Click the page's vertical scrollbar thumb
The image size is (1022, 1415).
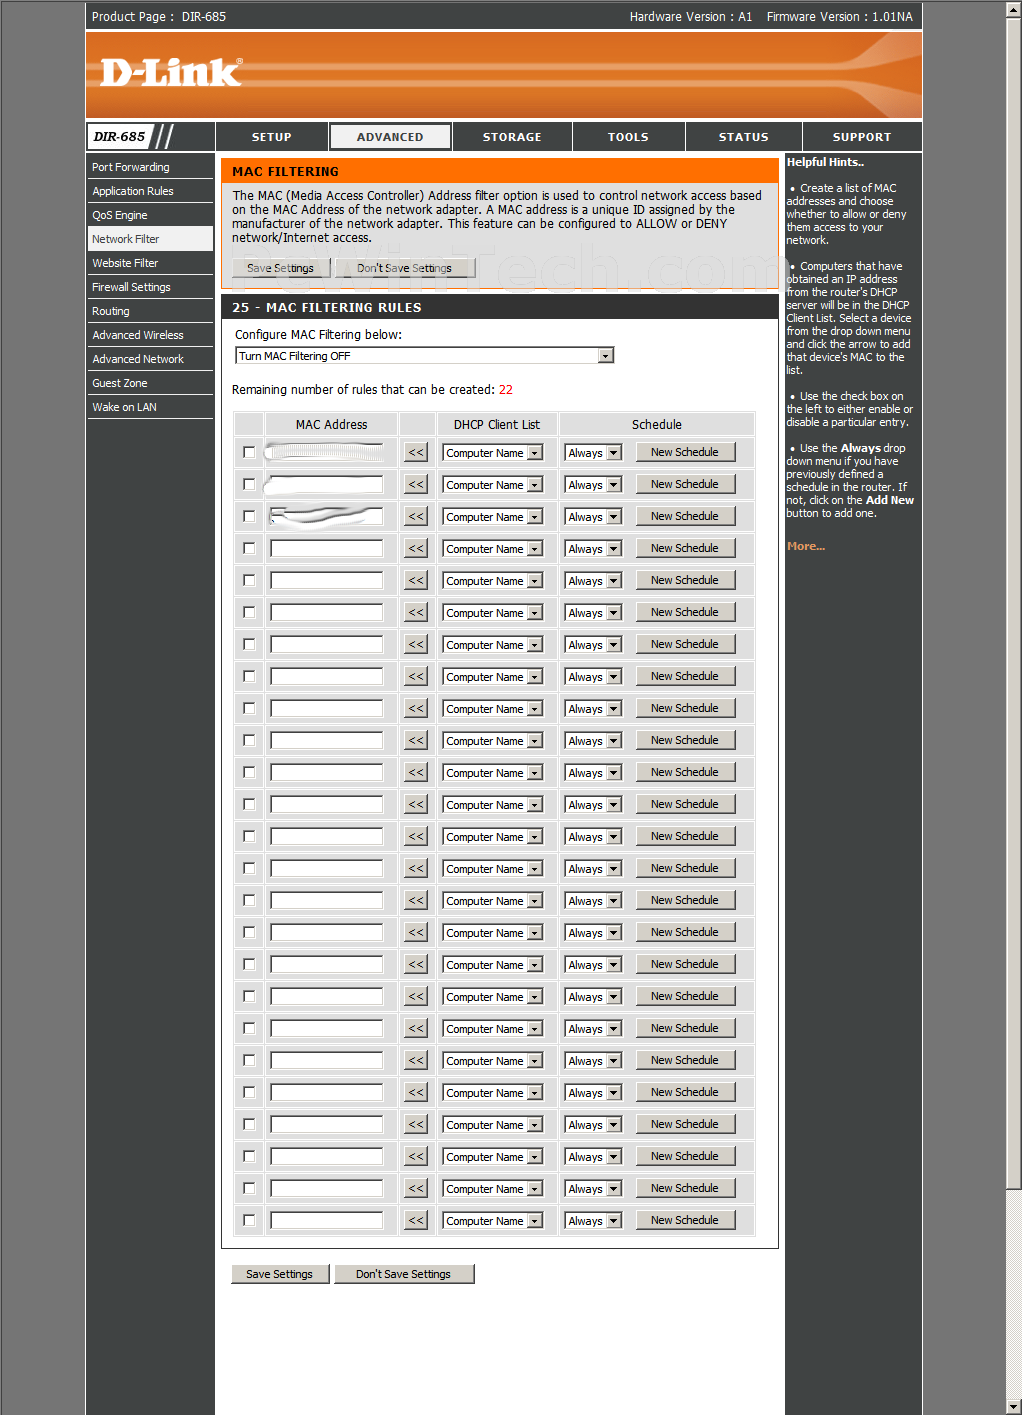pos(1013,603)
